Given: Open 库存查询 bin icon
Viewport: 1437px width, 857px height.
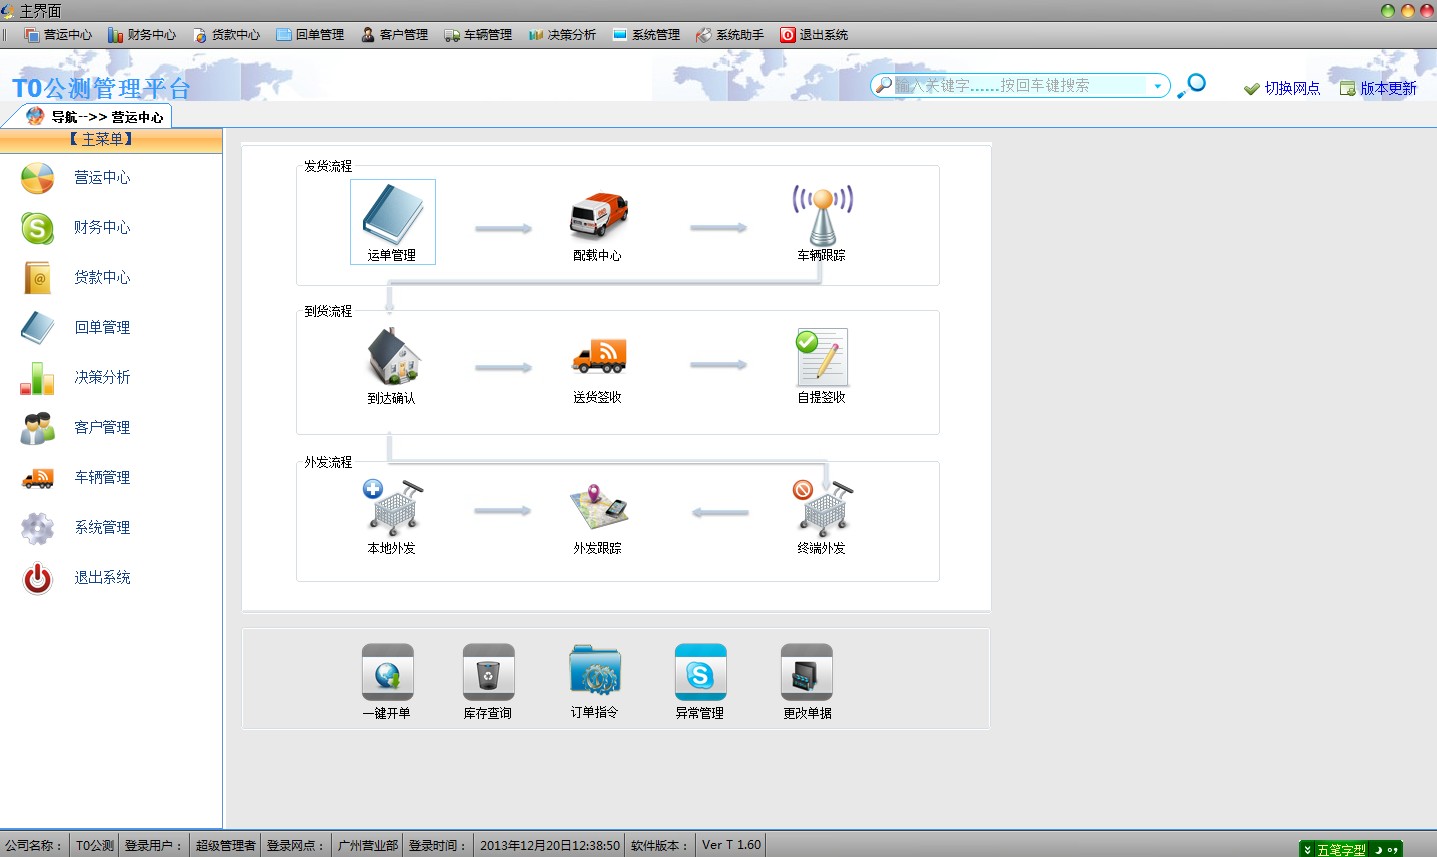Looking at the screenshot, I should click(488, 673).
